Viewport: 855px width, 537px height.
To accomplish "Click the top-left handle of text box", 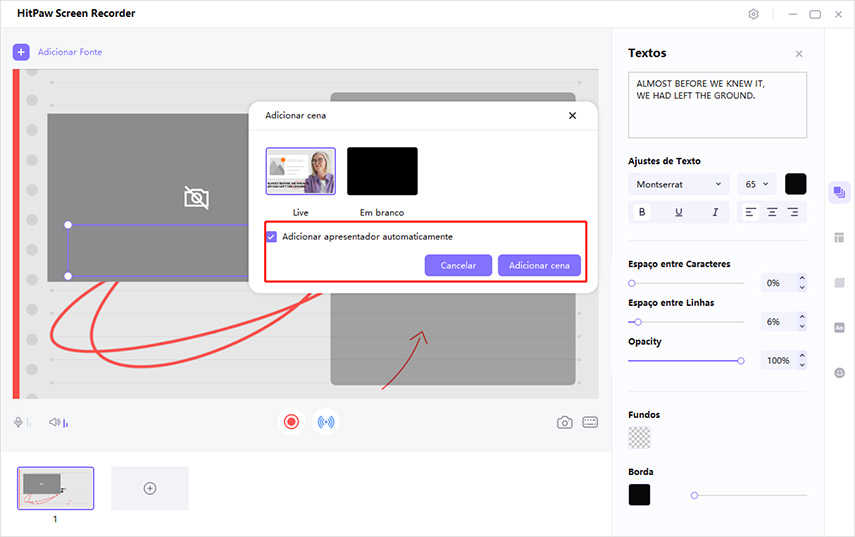I will 68,225.
